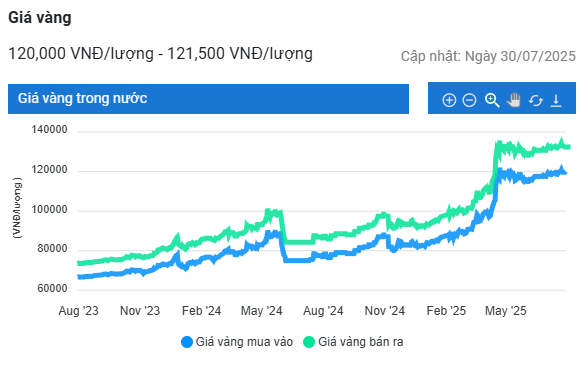The image size is (588, 369).
Task: Click the Aug '23 x-axis label
Action: (x=78, y=310)
